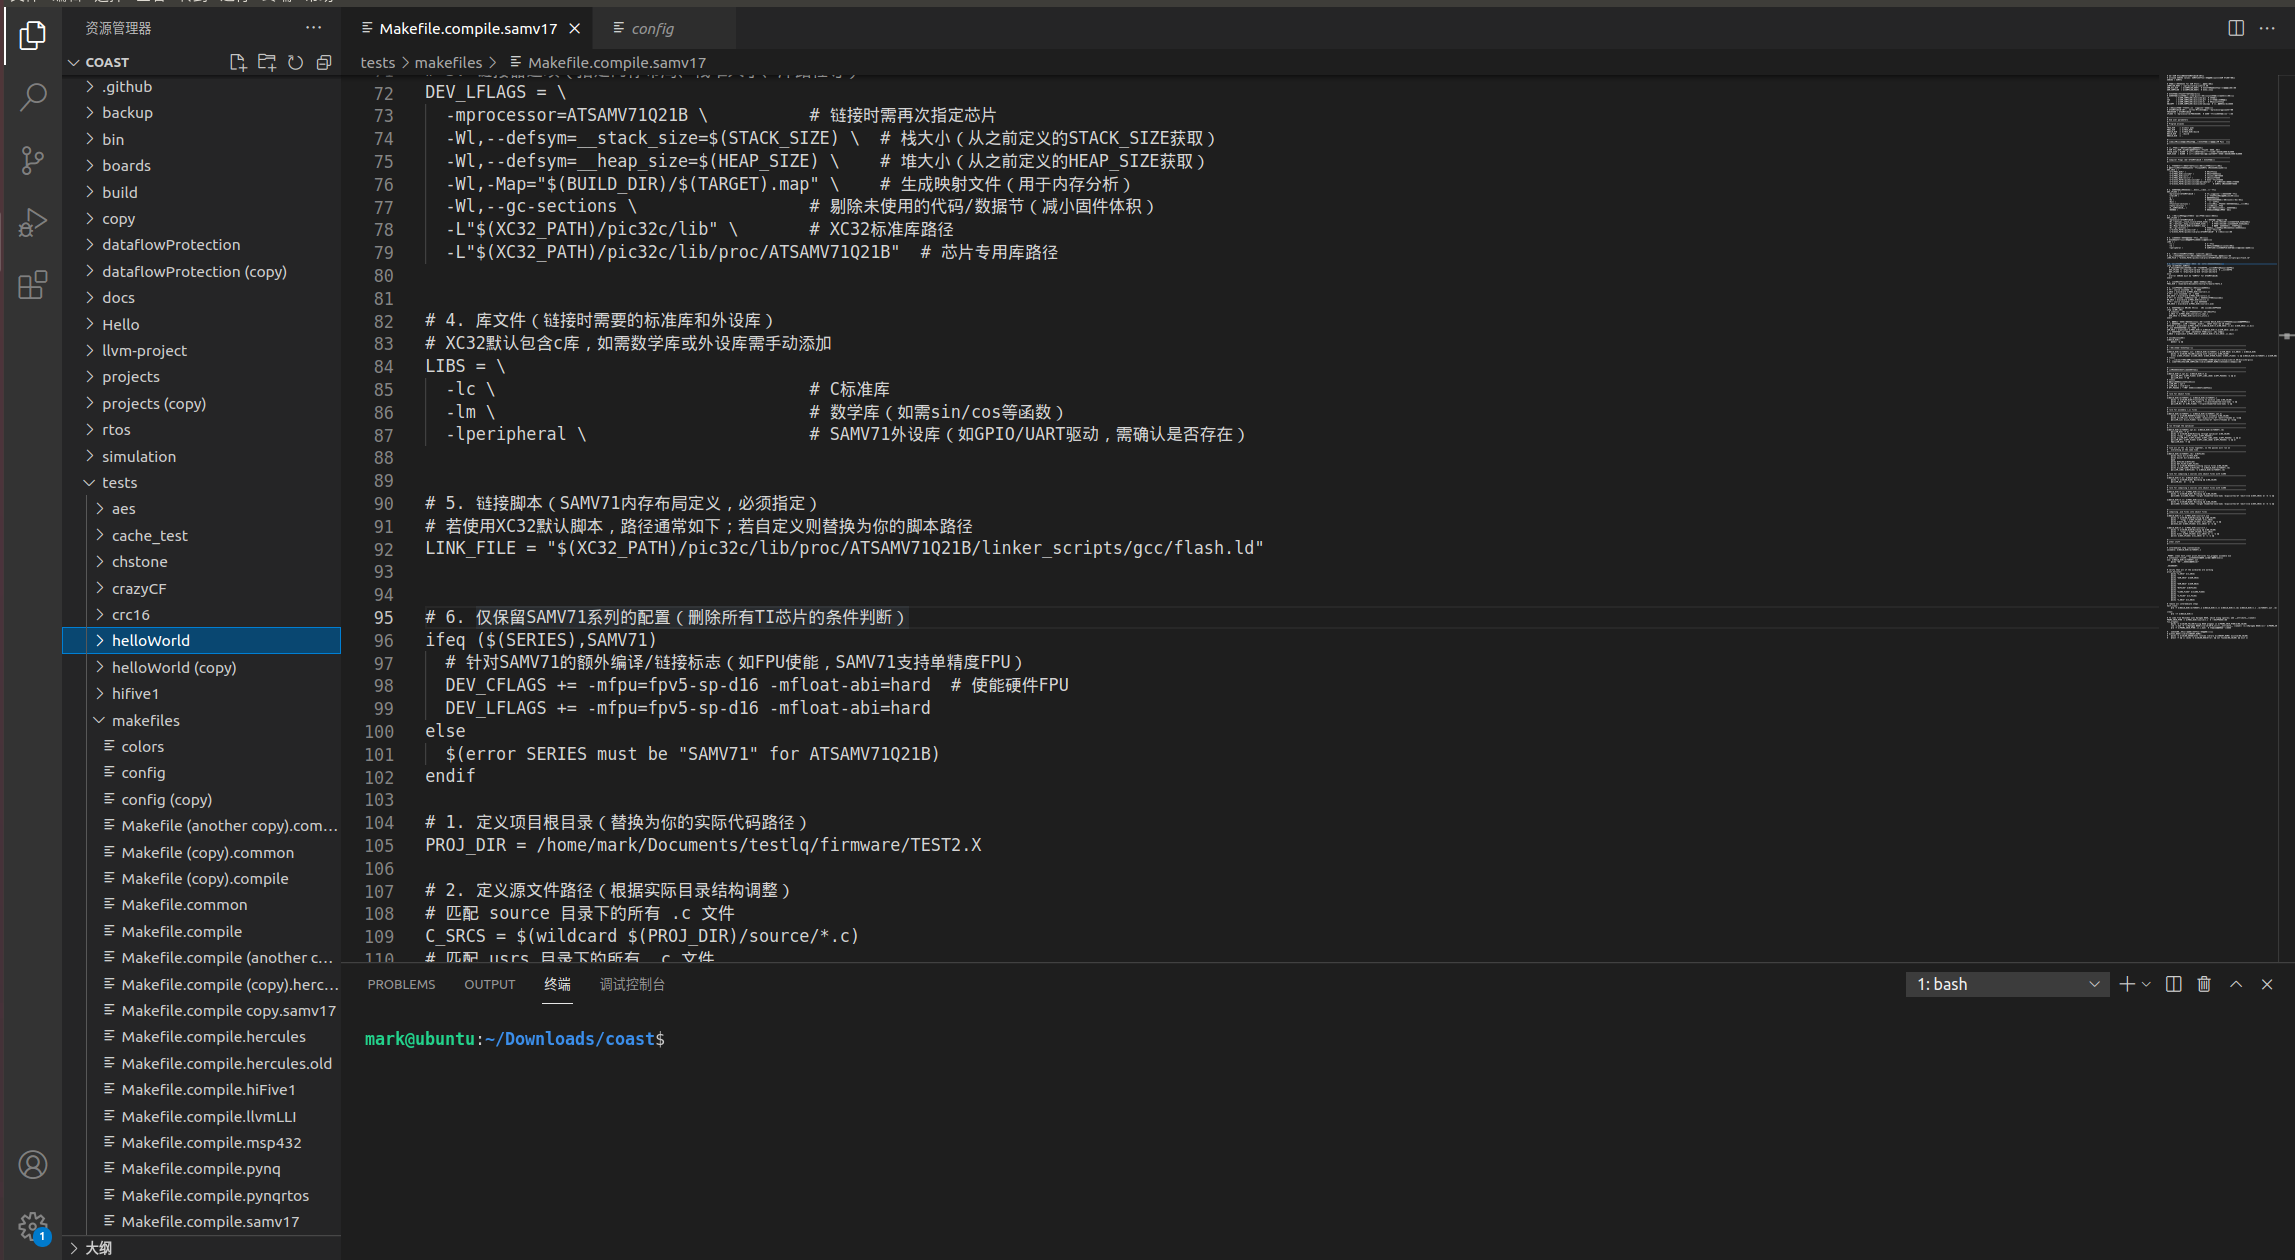
Task: Open the Search view in activity bar
Action: pos(33,97)
